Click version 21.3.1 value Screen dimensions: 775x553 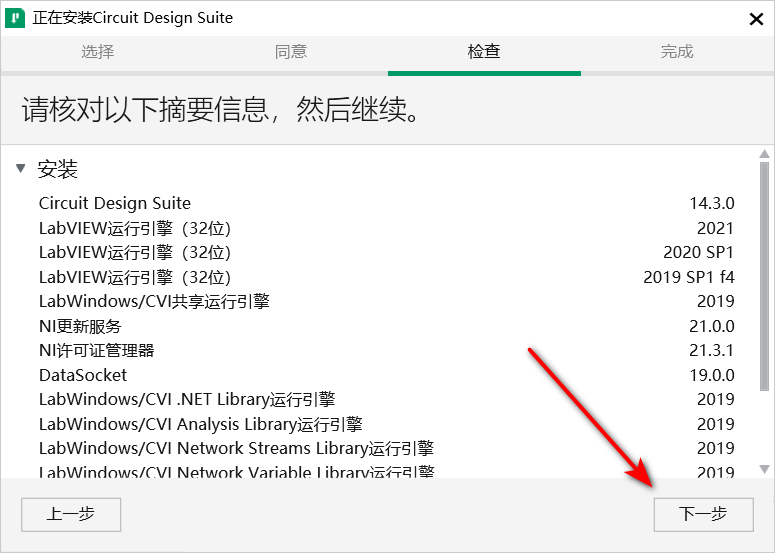712,350
